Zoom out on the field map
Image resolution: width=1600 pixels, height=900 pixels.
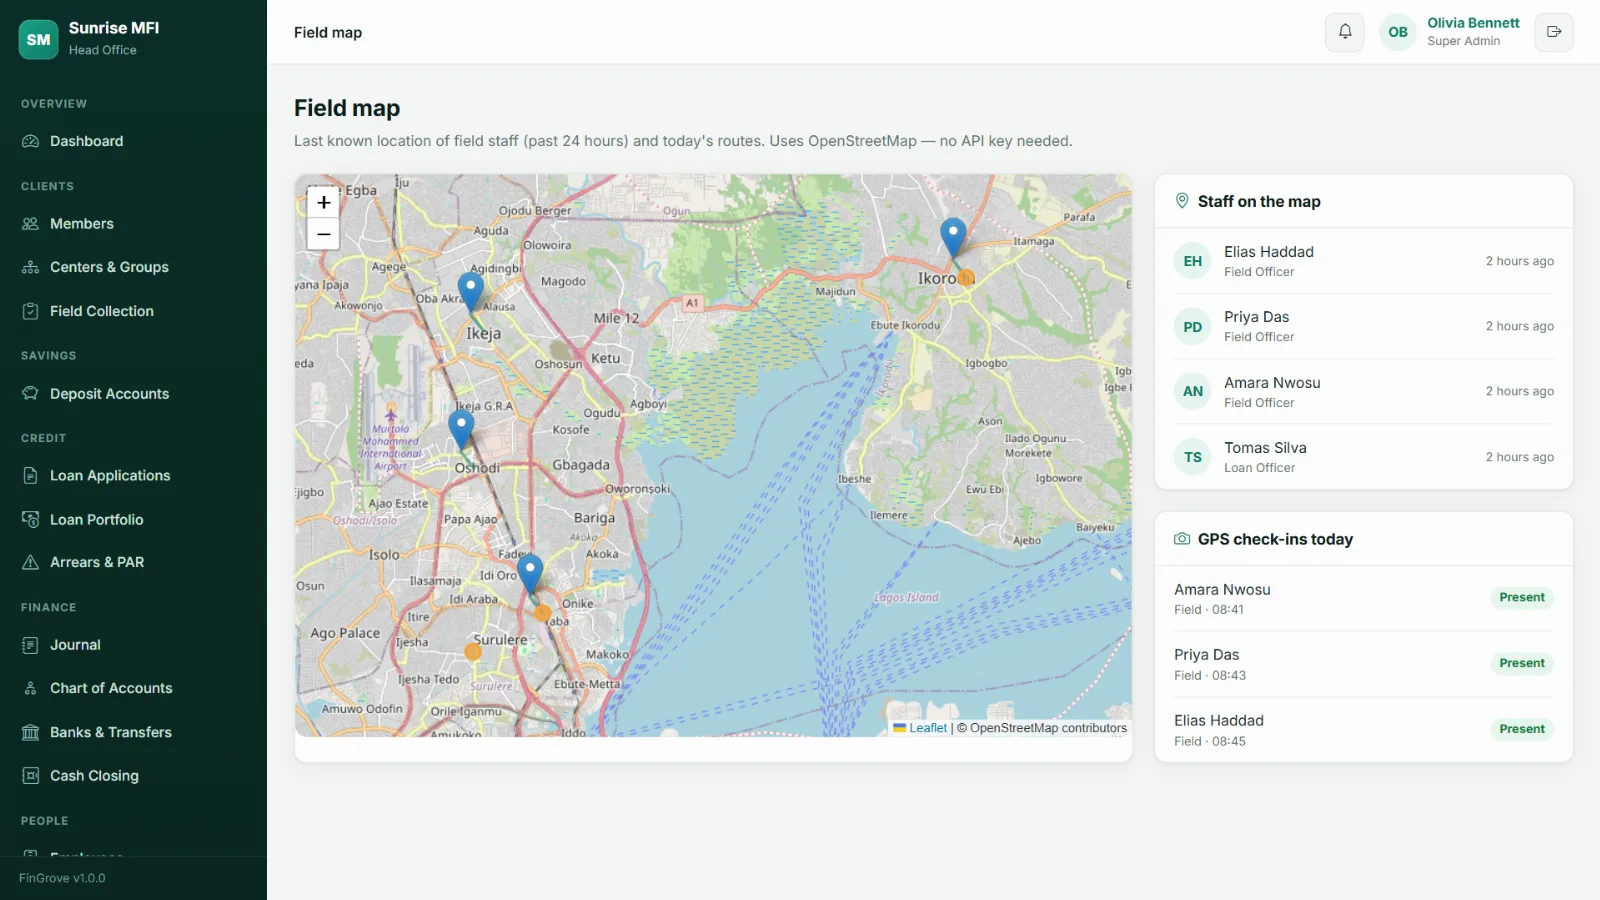[x=323, y=234]
